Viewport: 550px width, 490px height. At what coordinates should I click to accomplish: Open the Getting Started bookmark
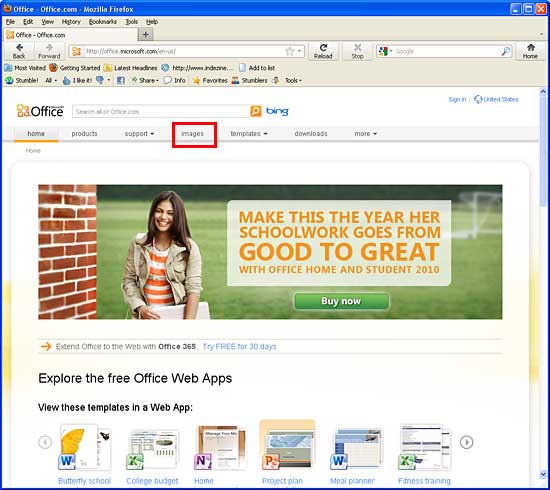[75, 68]
